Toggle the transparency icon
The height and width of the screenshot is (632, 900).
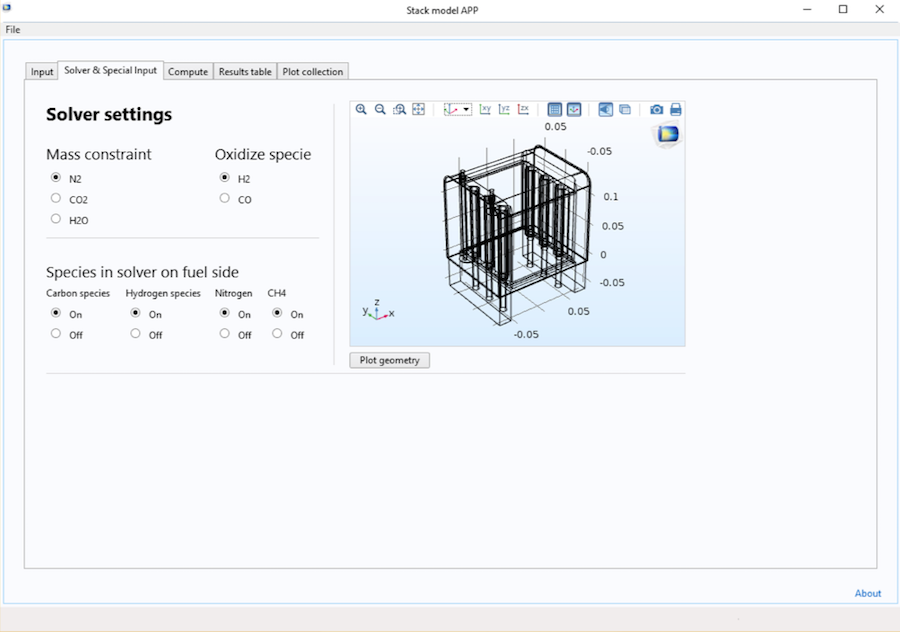[x=625, y=109]
